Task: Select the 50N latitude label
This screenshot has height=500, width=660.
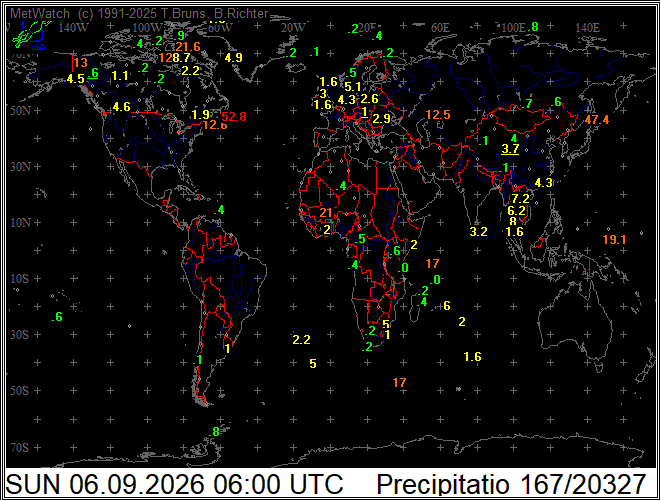Action: click(21, 111)
